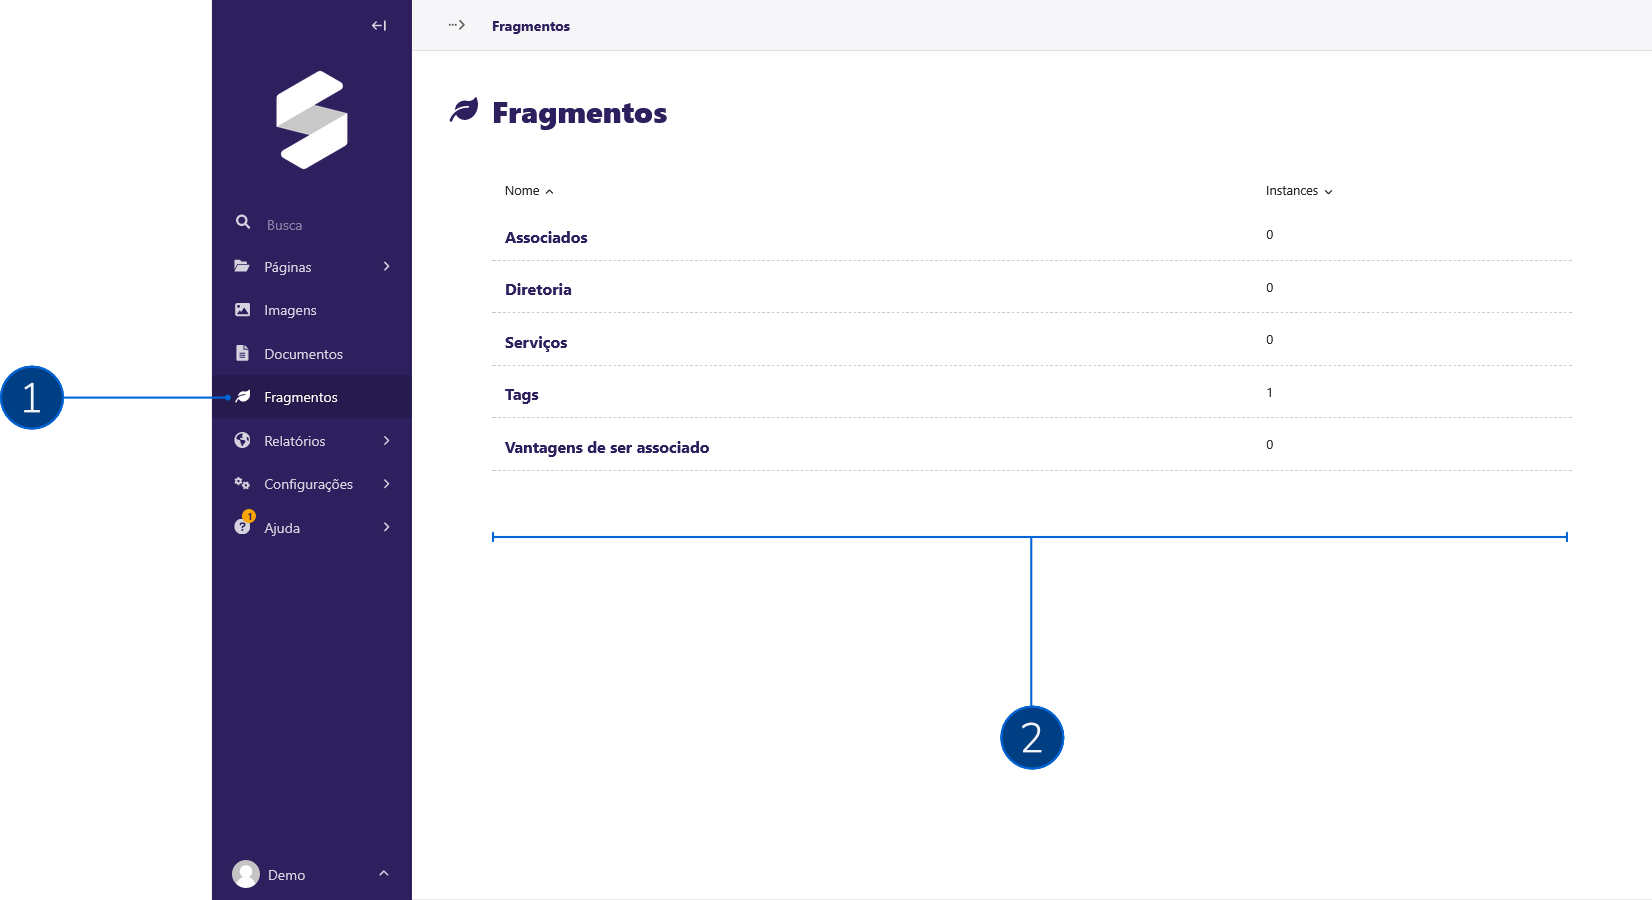The image size is (1652, 900).
Task: Click the Páginas folder icon
Action: [x=243, y=265]
